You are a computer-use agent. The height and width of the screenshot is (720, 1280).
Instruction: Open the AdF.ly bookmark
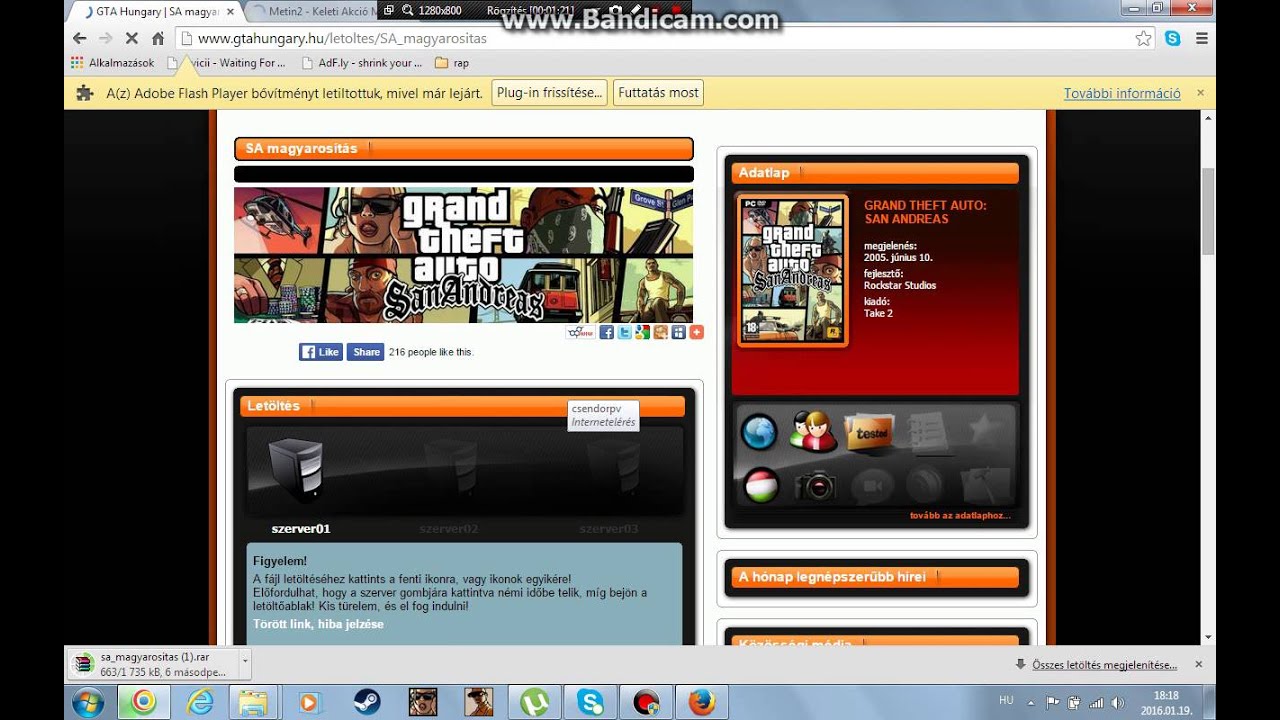(x=363, y=63)
